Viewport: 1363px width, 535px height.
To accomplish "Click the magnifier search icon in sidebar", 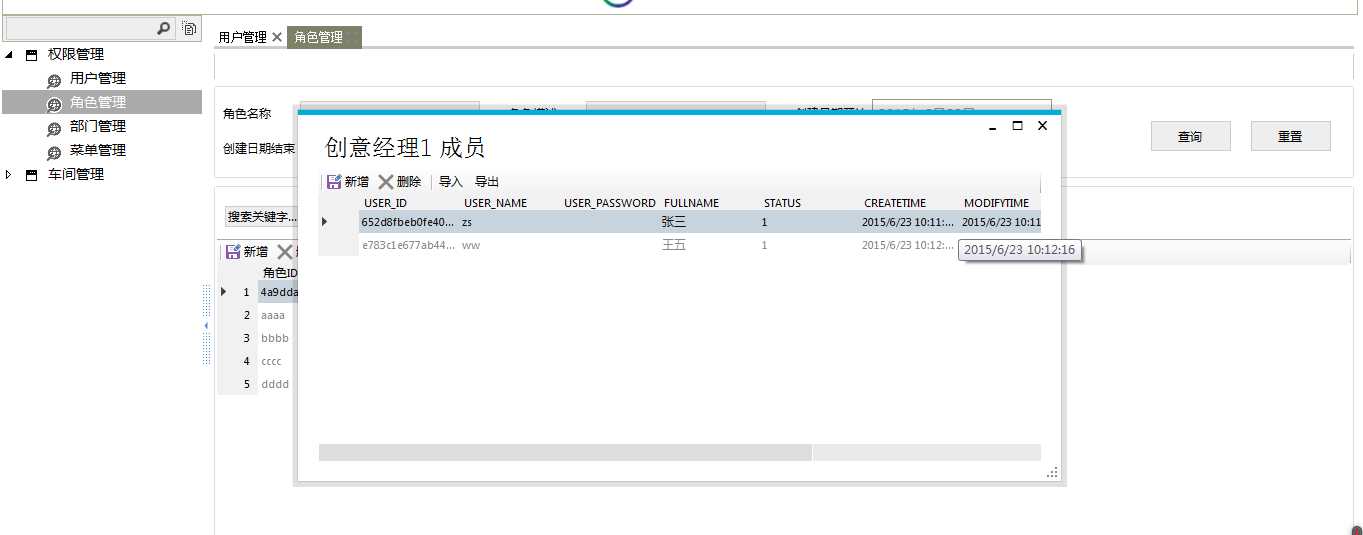I will 164,30.
